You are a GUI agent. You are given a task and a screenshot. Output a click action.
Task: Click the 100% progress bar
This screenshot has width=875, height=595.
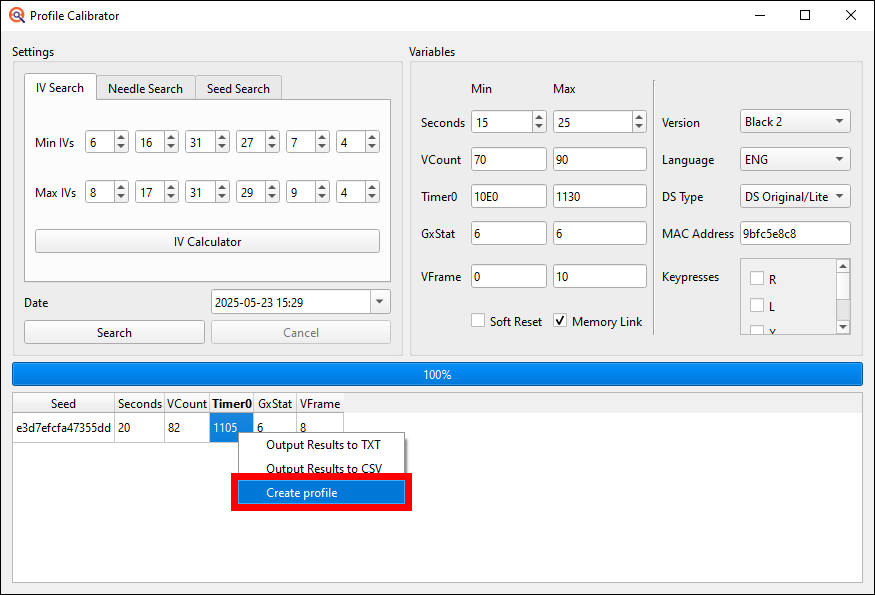pyautogui.click(x=437, y=373)
